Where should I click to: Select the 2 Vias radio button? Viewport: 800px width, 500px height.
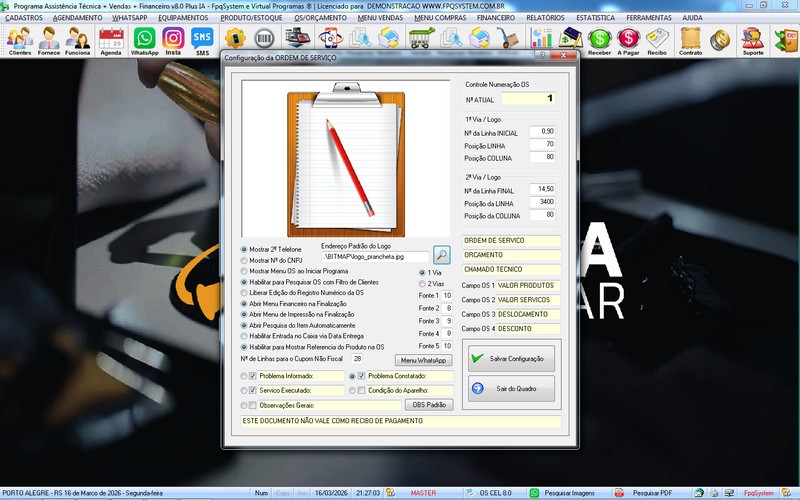[421, 284]
